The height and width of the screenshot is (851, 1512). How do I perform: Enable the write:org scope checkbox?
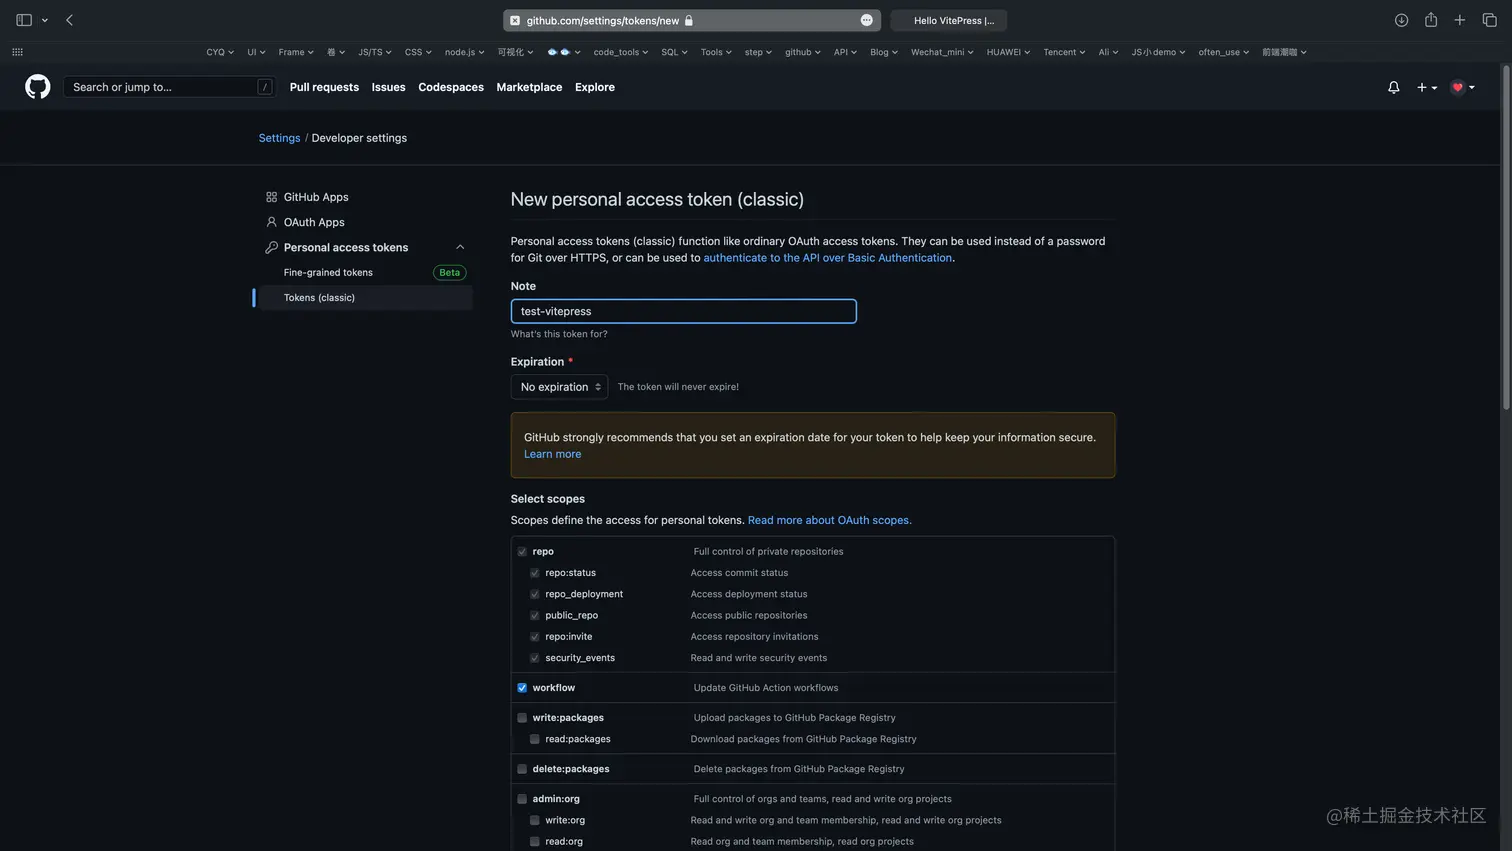click(x=535, y=820)
